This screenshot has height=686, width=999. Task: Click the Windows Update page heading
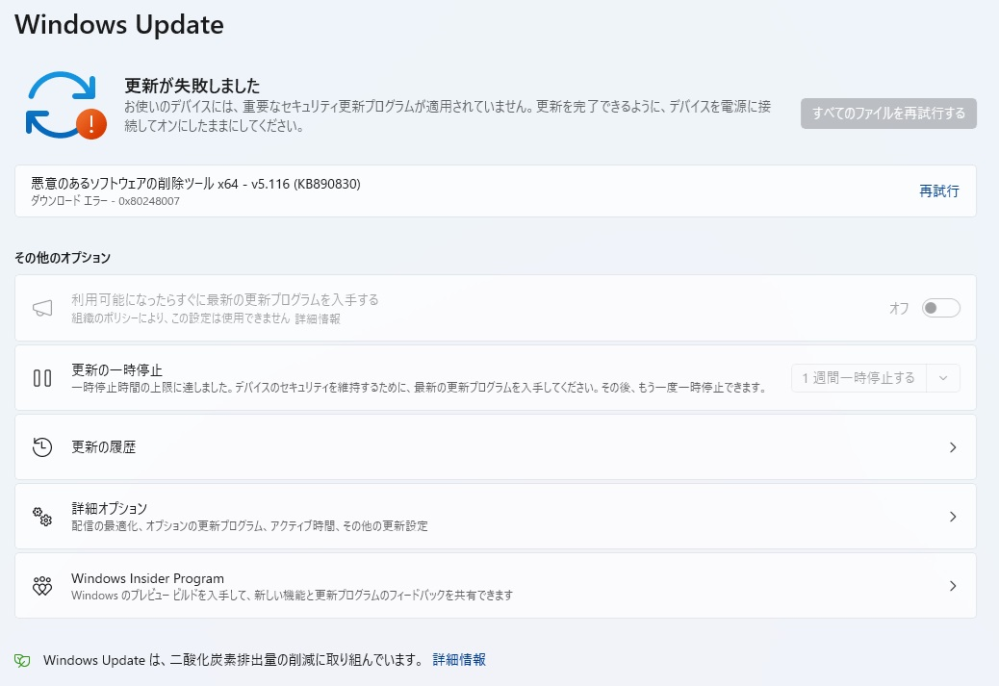[x=119, y=25]
